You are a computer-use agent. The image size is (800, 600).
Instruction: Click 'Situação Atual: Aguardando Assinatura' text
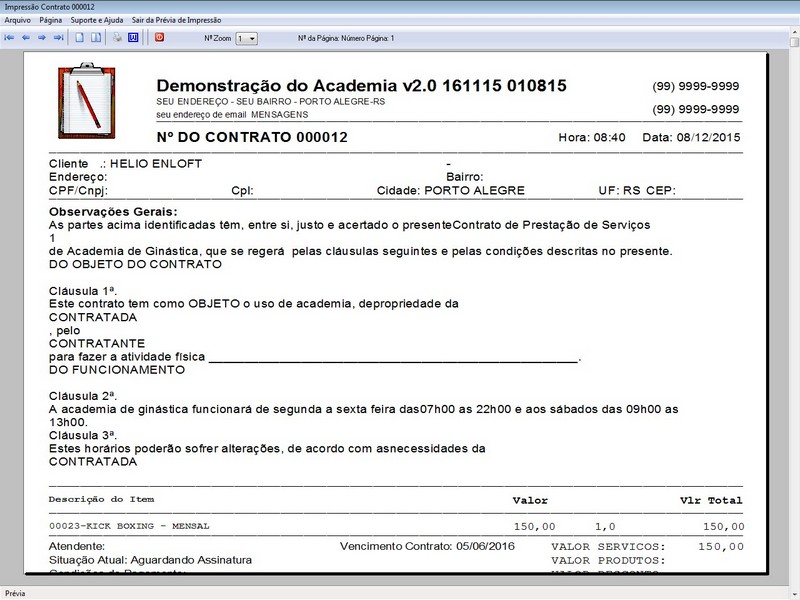(150, 560)
